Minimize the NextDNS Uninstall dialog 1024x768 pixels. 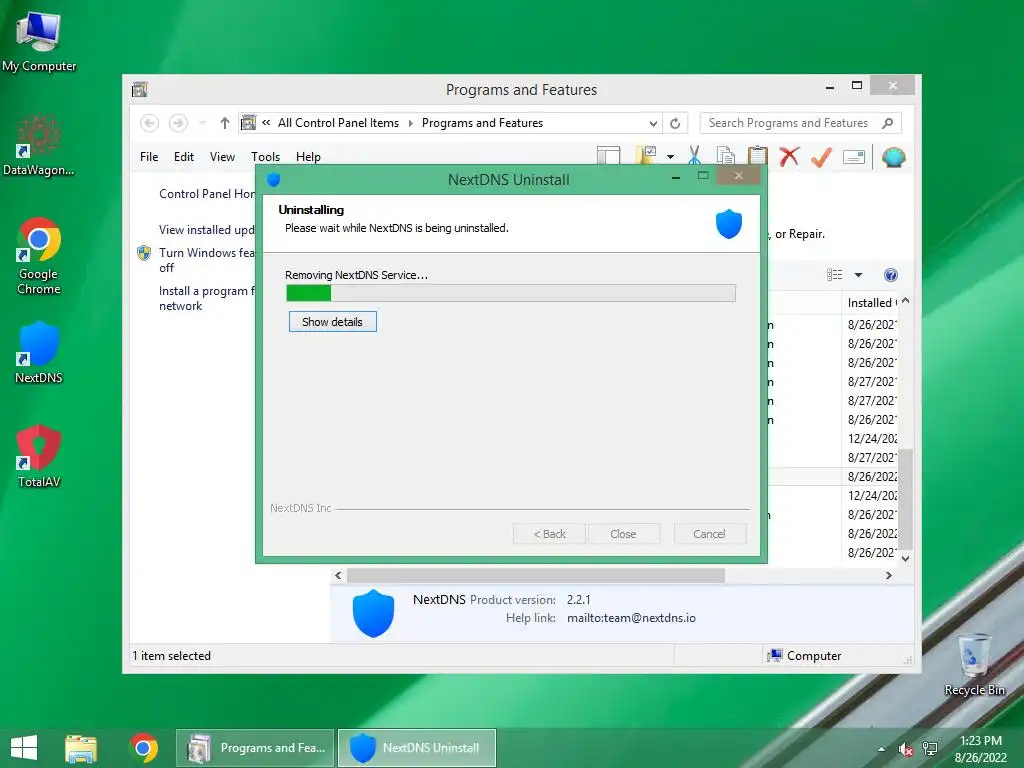[676, 176]
